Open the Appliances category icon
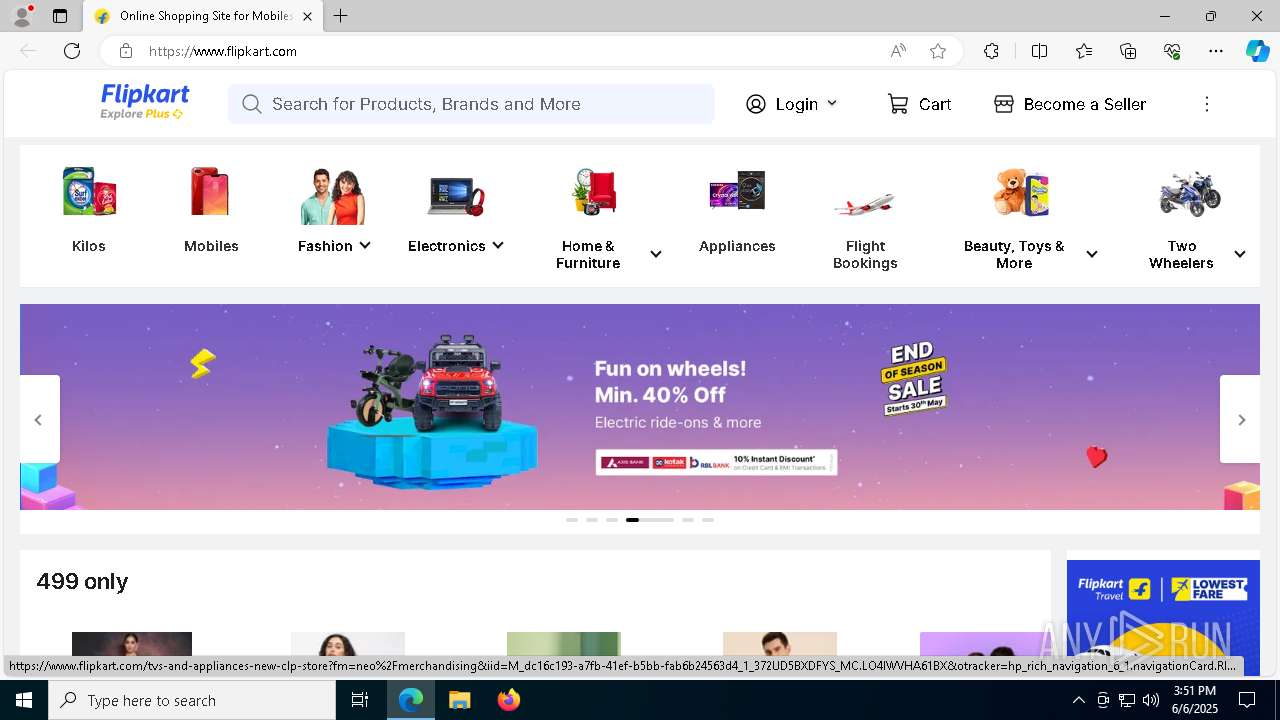This screenshot has height=720, width=1280. tap(737, 190)
